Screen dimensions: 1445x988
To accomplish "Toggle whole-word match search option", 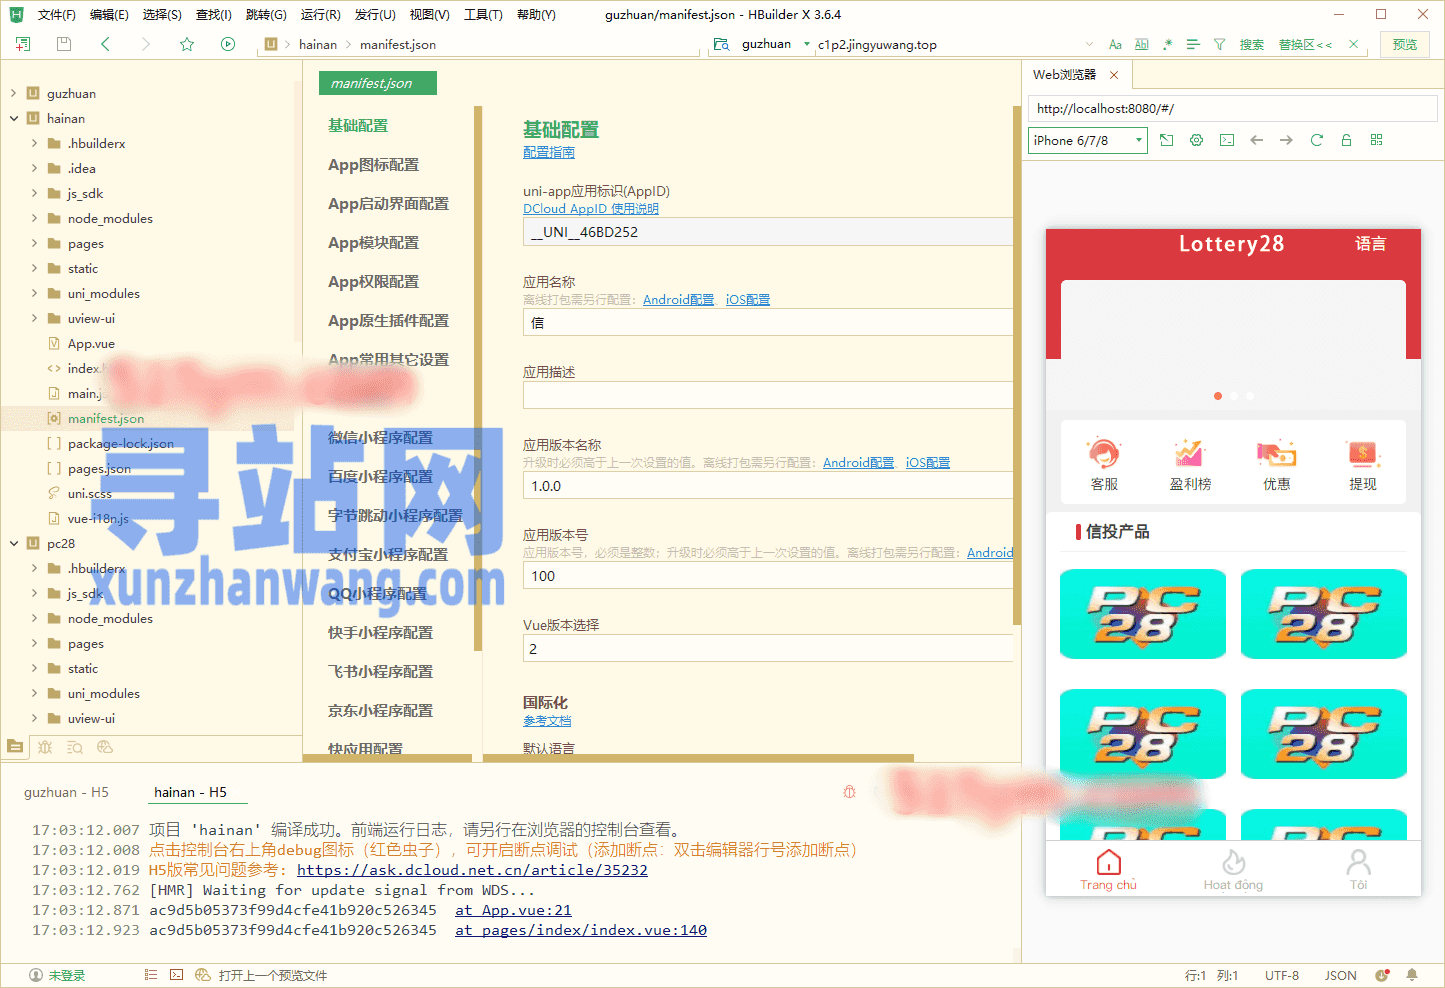I will [1141, 44].
